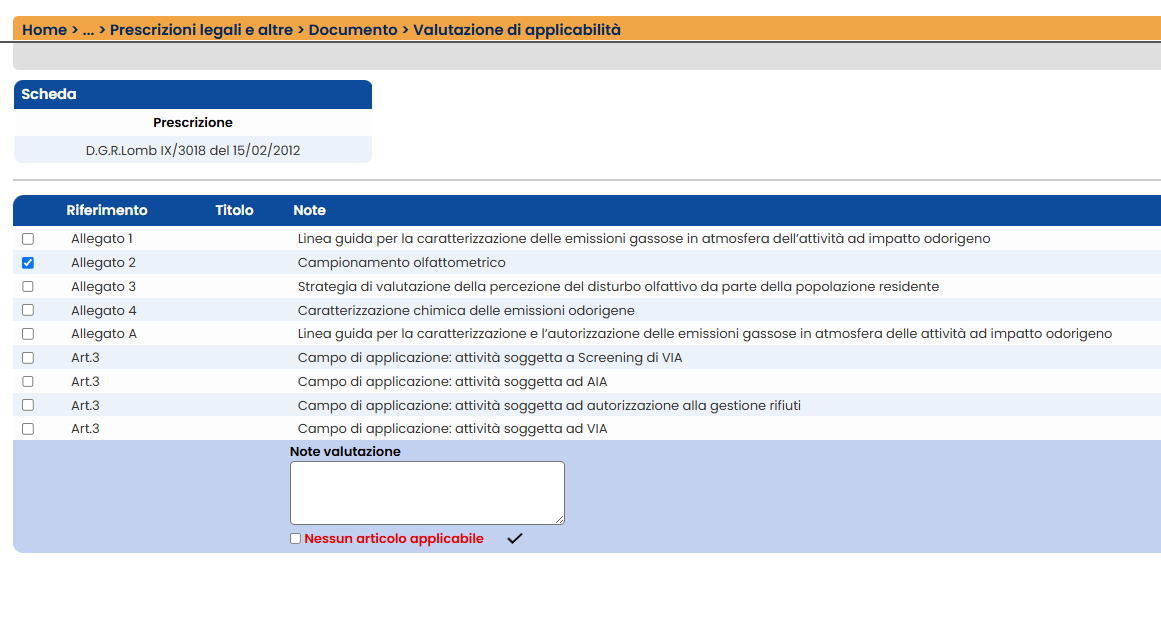Enable the Allegato 4 checkbox

click(28, 310)
